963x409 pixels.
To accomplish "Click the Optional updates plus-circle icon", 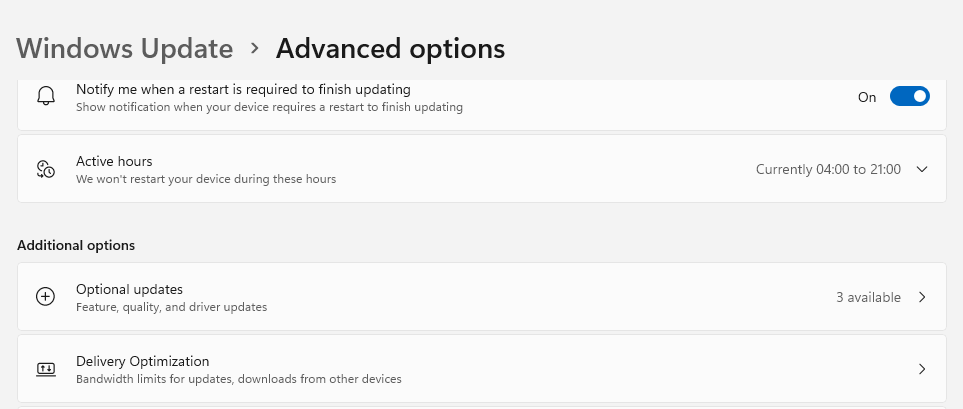I will tap(46, 297).
